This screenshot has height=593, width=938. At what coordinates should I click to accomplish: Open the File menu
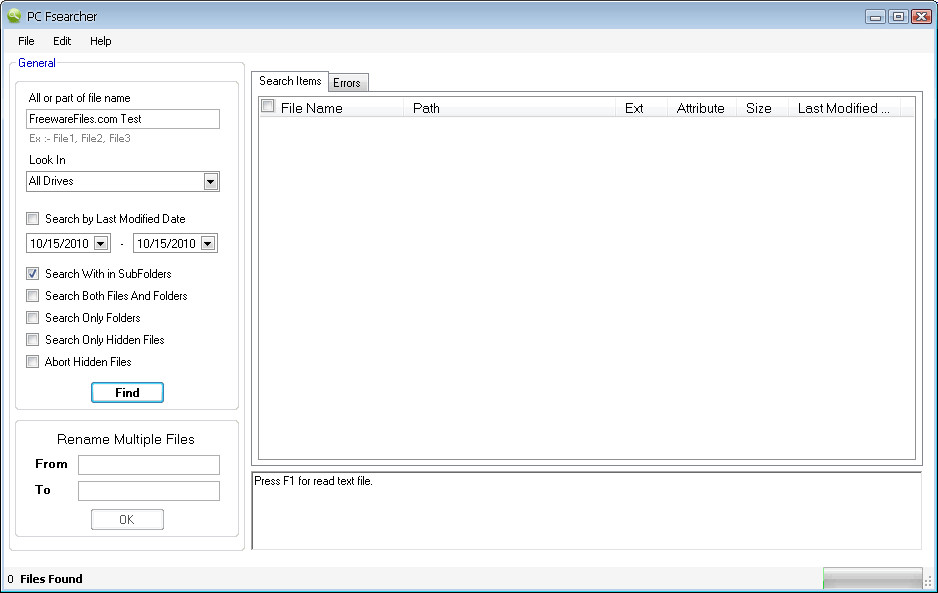[26, 41]
